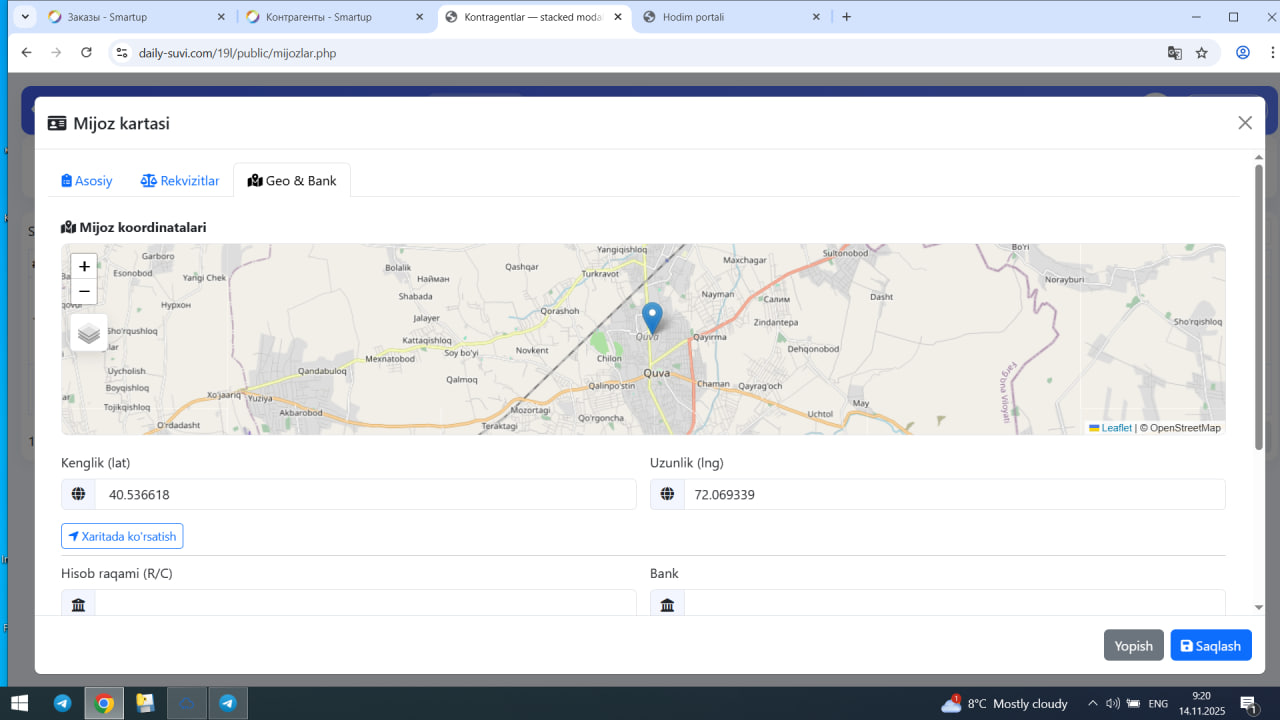Image resolution: width=1280 pixels, height=720 pixels.
Task: Click the Yopish button
Action: [1133, 646]
